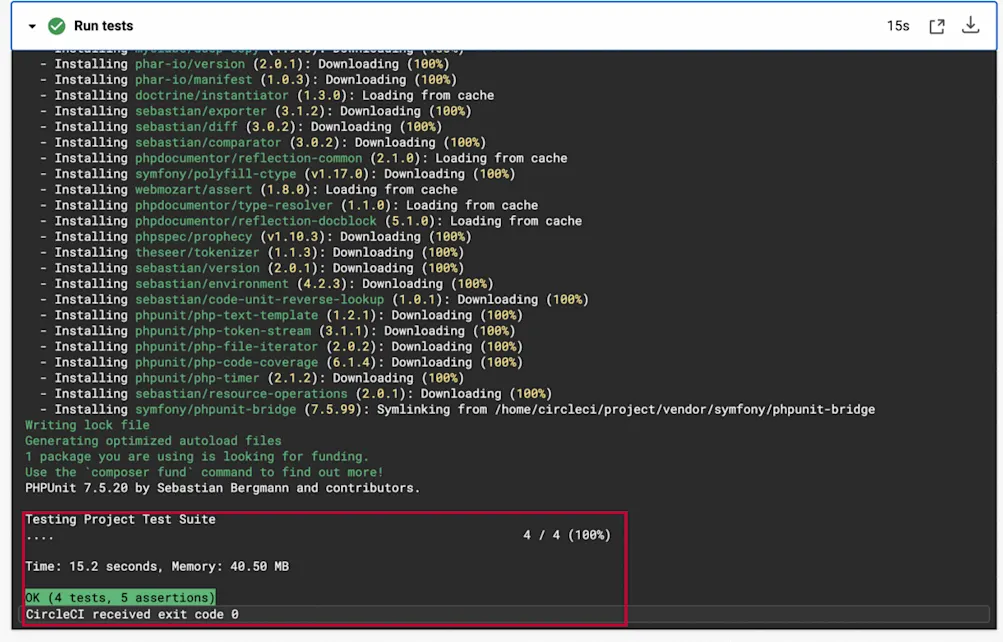
Task: Click the green OK (4 tests, 5 assertions) result
Action: (120, 597)
